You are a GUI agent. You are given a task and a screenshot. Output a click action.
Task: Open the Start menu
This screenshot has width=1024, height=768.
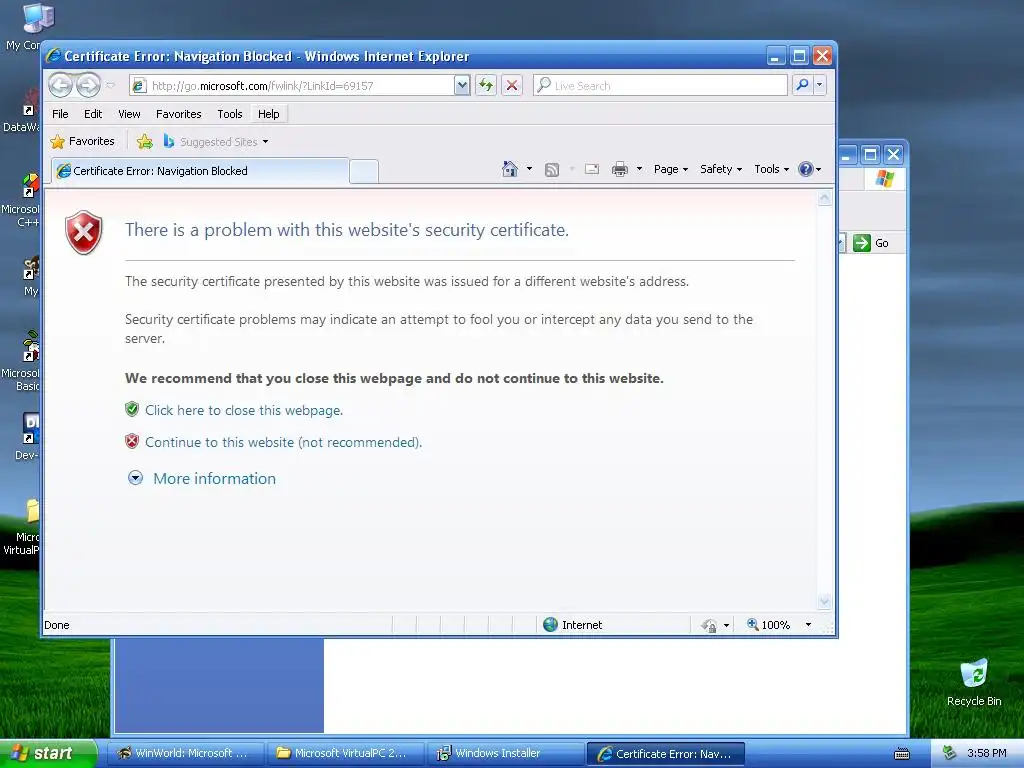[47, 754]
